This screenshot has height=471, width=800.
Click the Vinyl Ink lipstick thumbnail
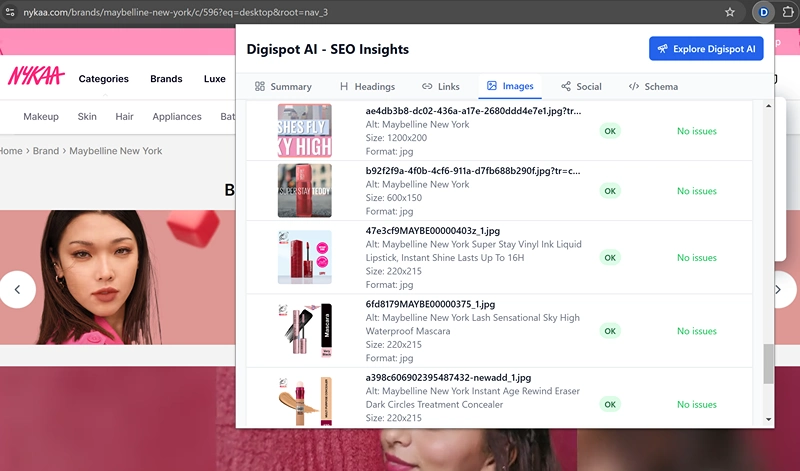305,257
